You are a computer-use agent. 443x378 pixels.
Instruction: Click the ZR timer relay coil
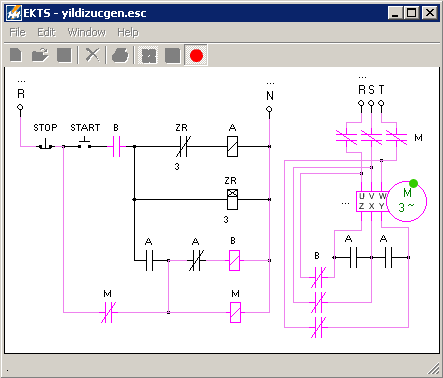coord(232,199)
